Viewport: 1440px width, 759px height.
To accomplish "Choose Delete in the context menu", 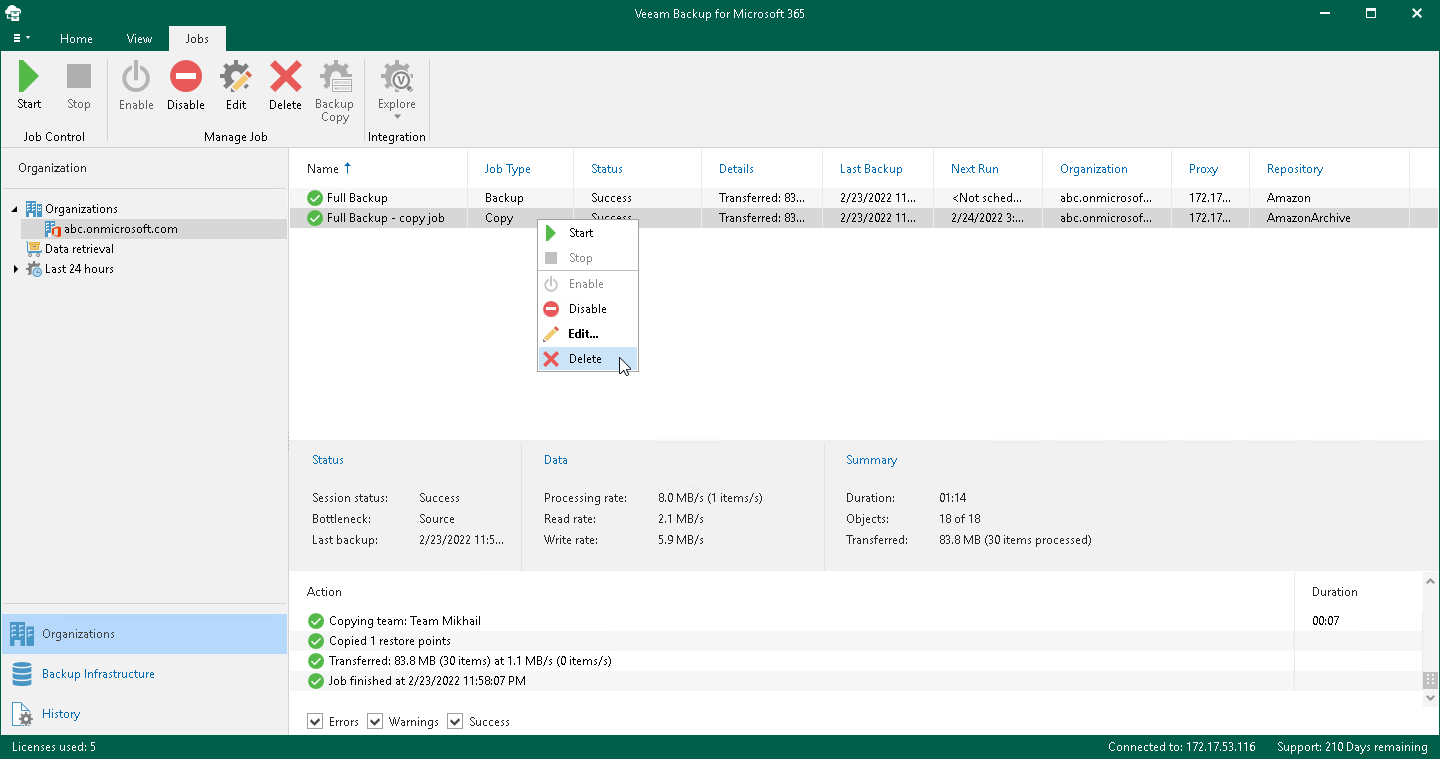I will click(x=588, y=359).
